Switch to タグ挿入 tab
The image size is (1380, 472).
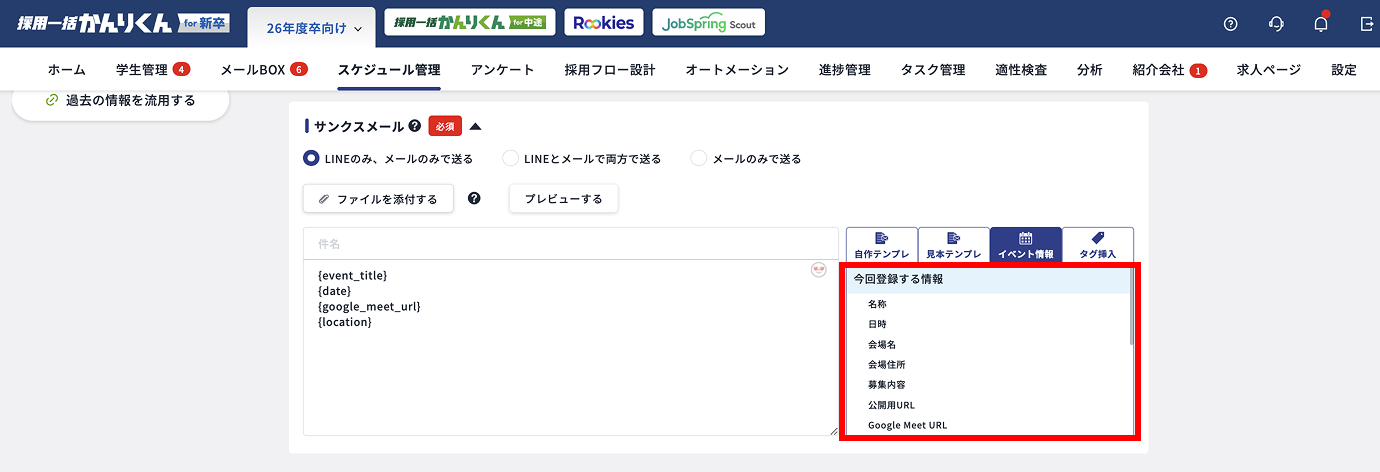click(1097, 245)
